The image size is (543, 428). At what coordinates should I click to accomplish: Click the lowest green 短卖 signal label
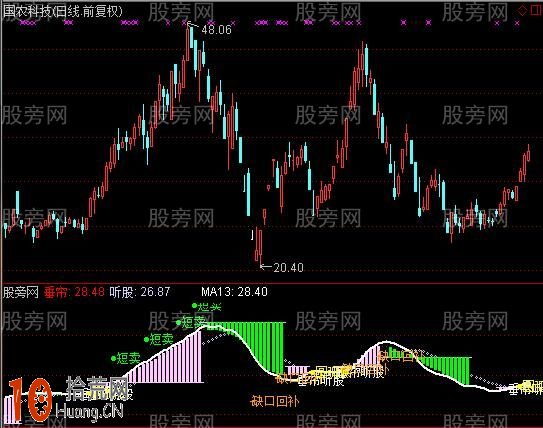click(126, 358)
